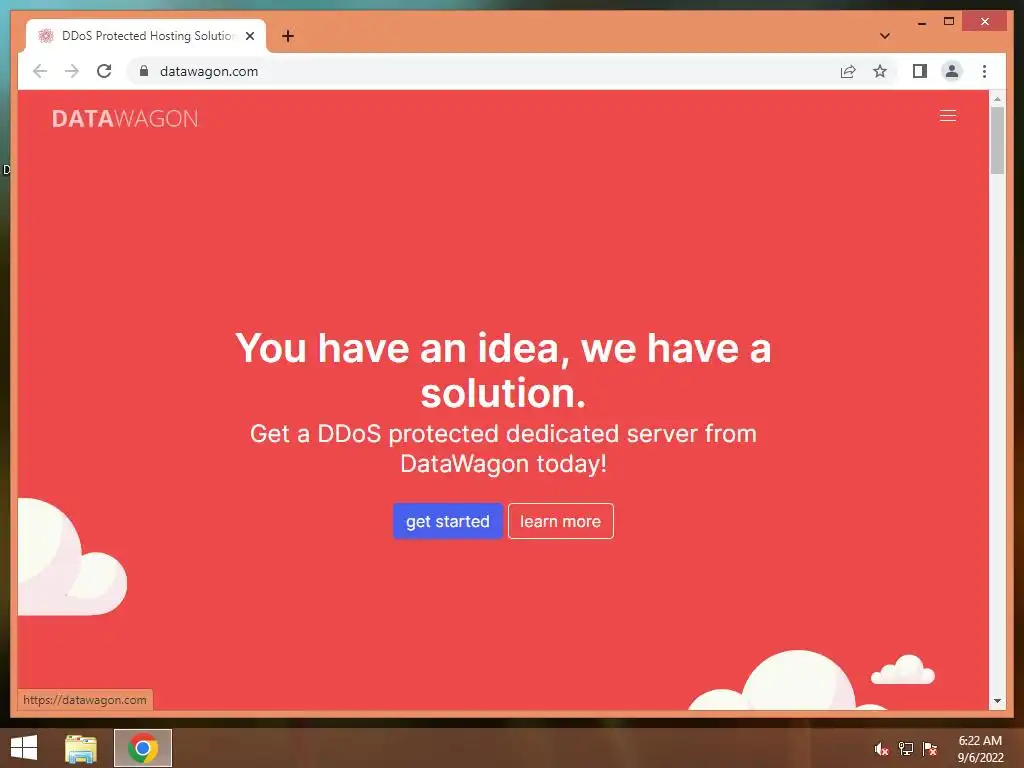Expand the tab search dropdown arrow
The image size is (1024, 768).
884,36
